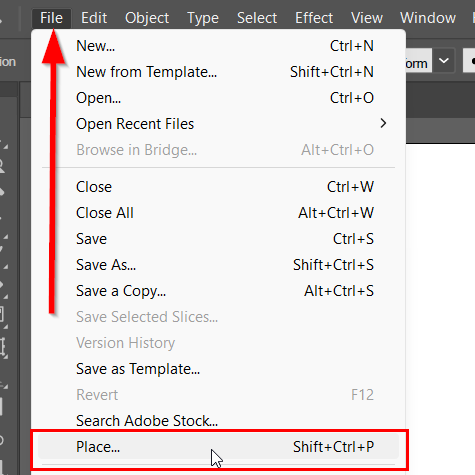Choose Place… from the File menu

point(218,447)
